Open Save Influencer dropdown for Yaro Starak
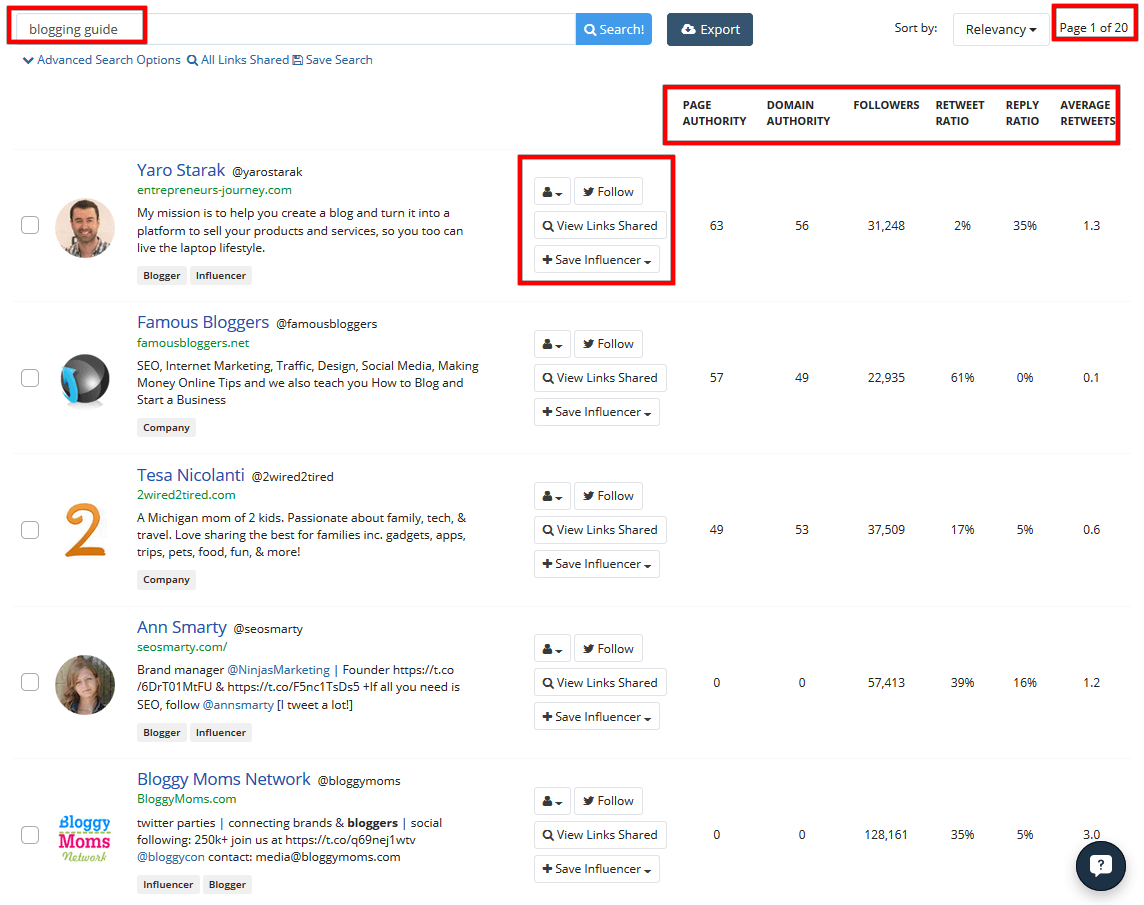The height and width of the screenshot is (905, 1144). pos(597,260)
